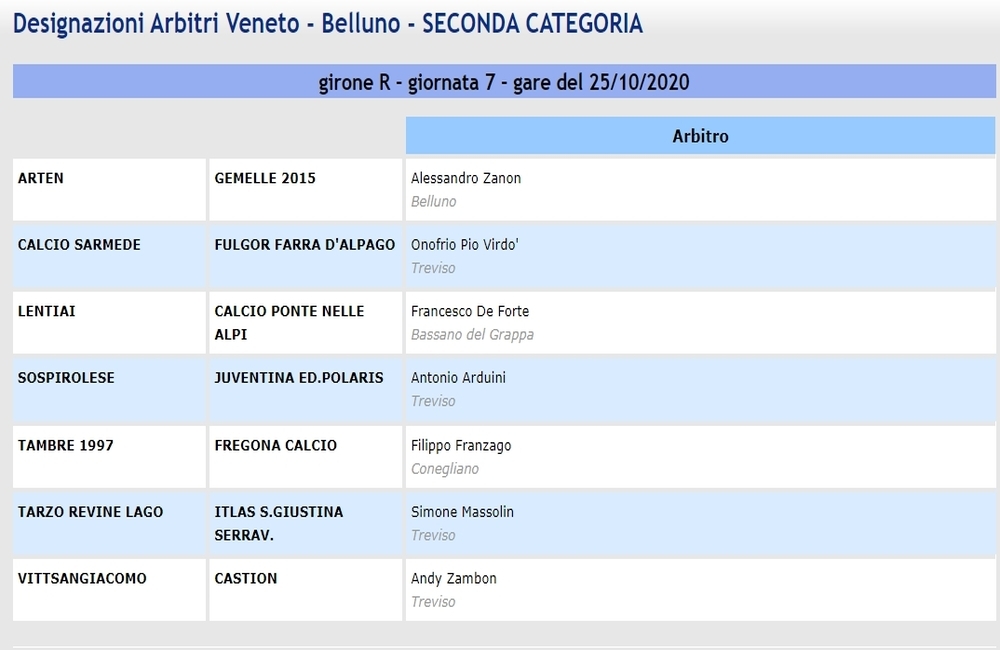Click CALCIO PONTE NELLE ALPI team
This screenshot has width=1000, height=650.
[289, 323]
